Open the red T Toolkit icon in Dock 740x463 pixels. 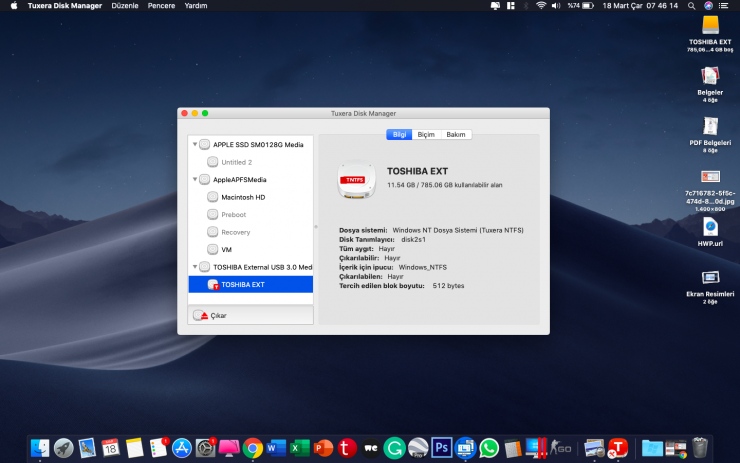coord(617,448)
